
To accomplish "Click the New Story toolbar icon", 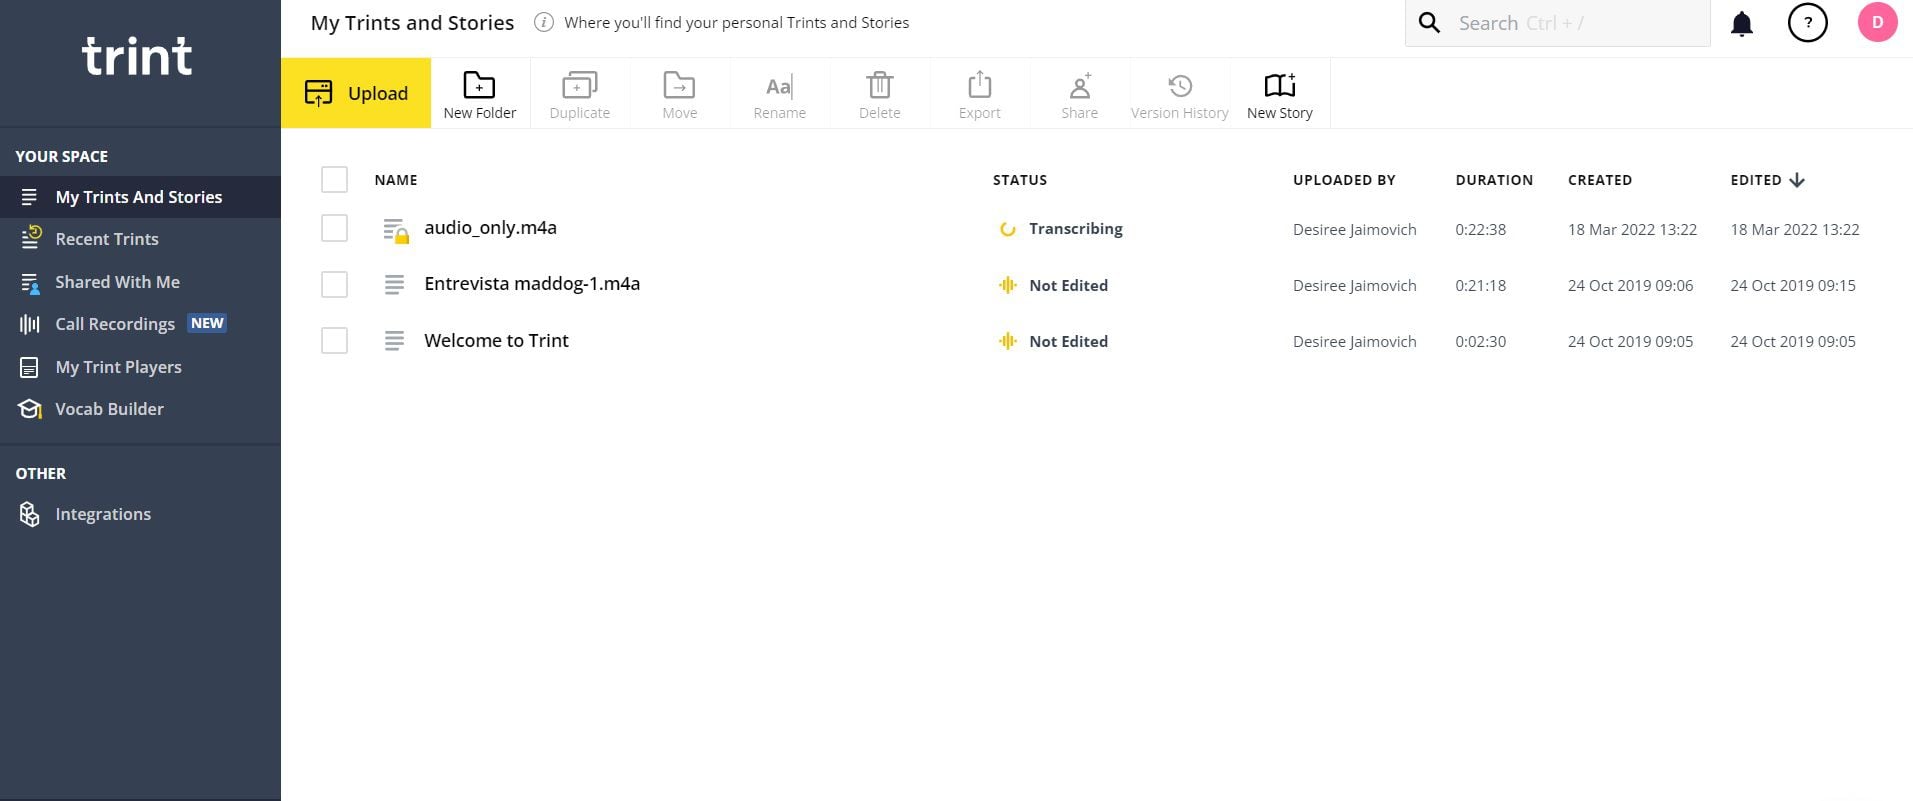I will click(x=1279, y=95).
